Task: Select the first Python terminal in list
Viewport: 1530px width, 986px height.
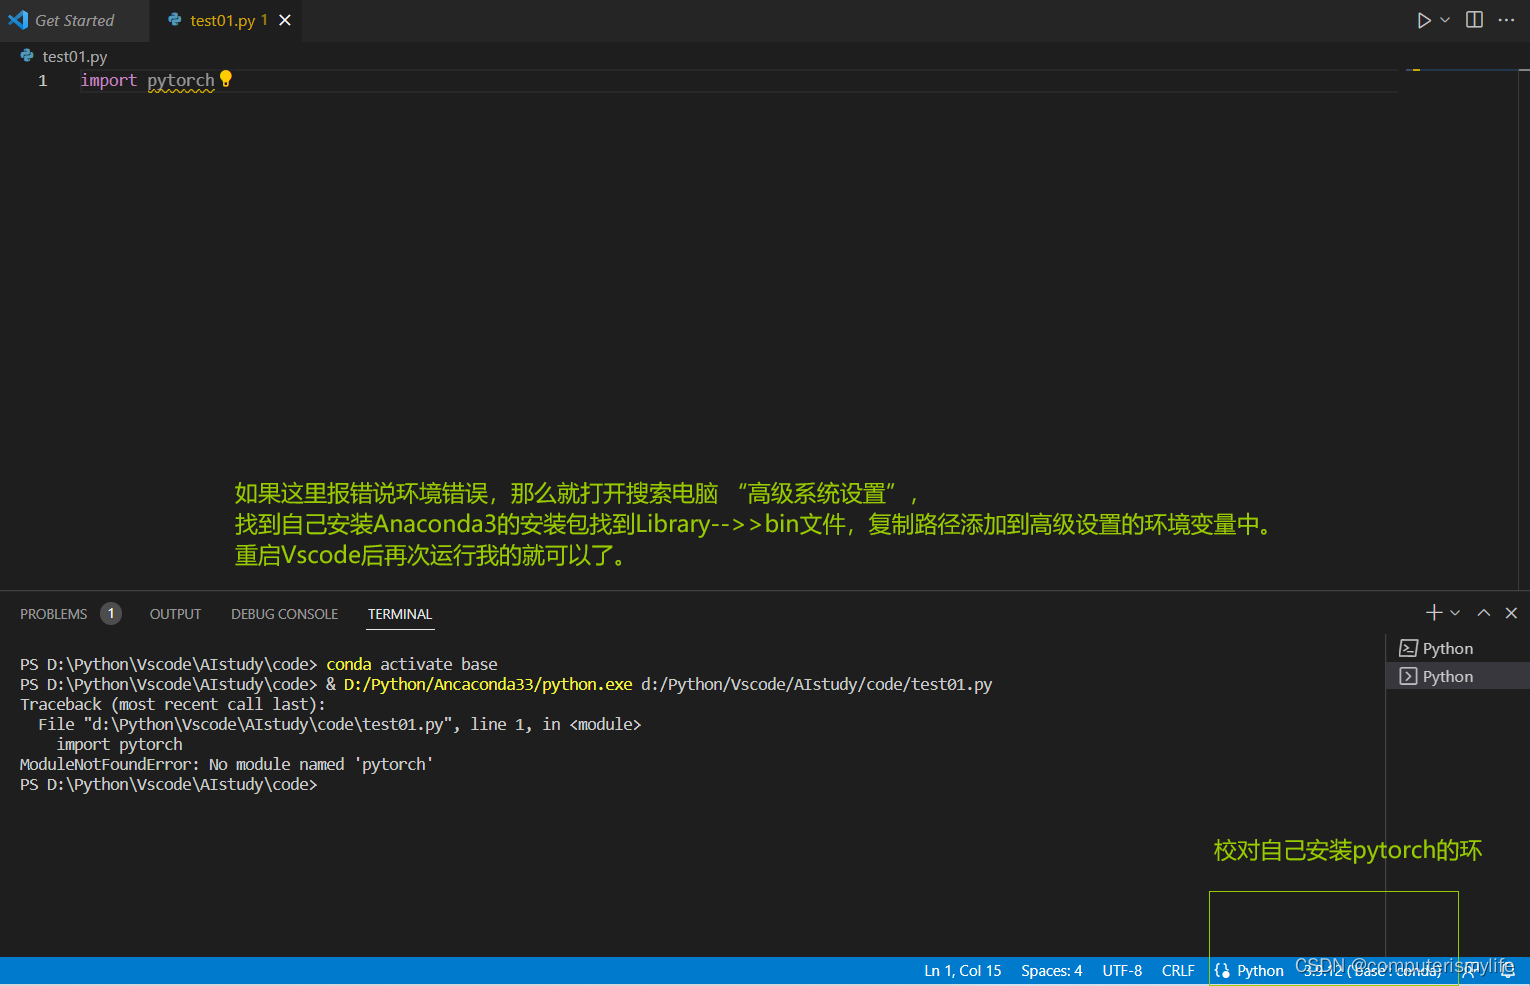Action: coord(1458,648)
